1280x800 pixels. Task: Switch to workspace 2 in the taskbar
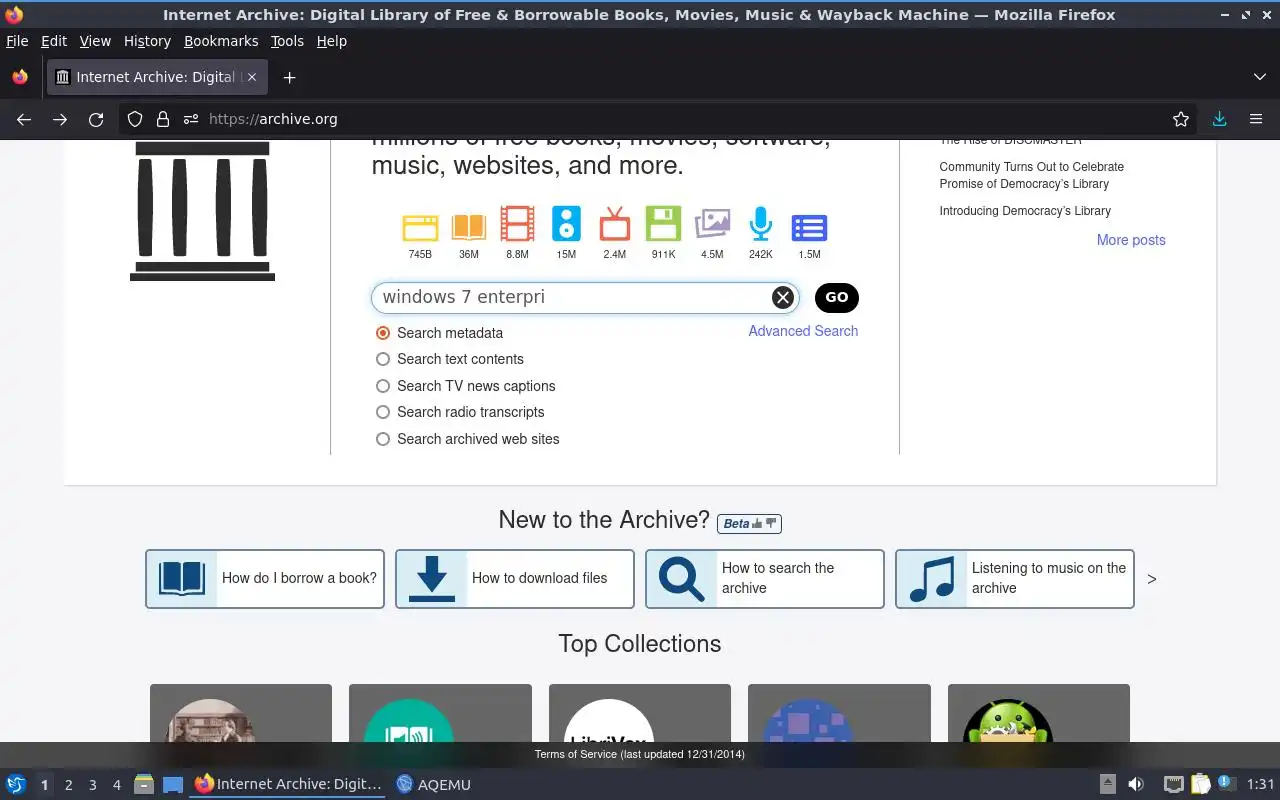tap(69, 785)
